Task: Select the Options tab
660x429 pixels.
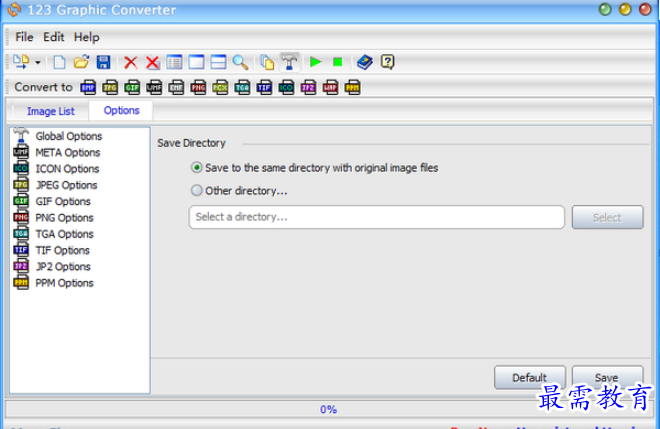Action: 121,110
